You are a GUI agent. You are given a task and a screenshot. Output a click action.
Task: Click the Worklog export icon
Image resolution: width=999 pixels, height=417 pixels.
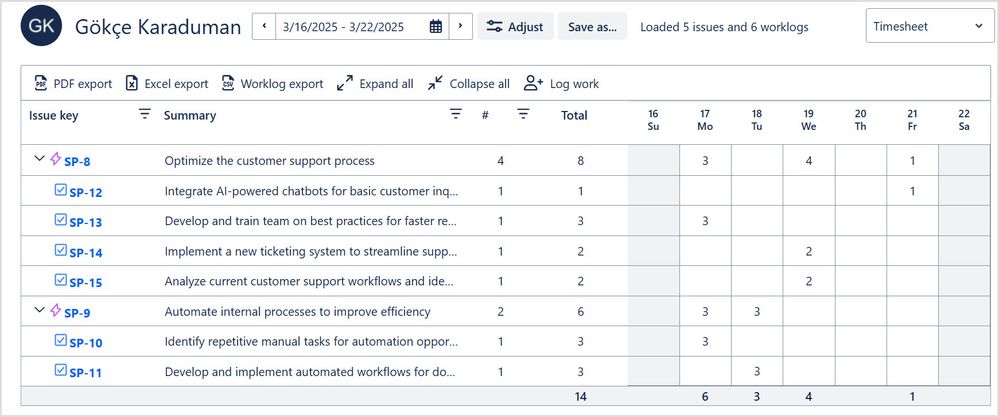click(228, 83)
